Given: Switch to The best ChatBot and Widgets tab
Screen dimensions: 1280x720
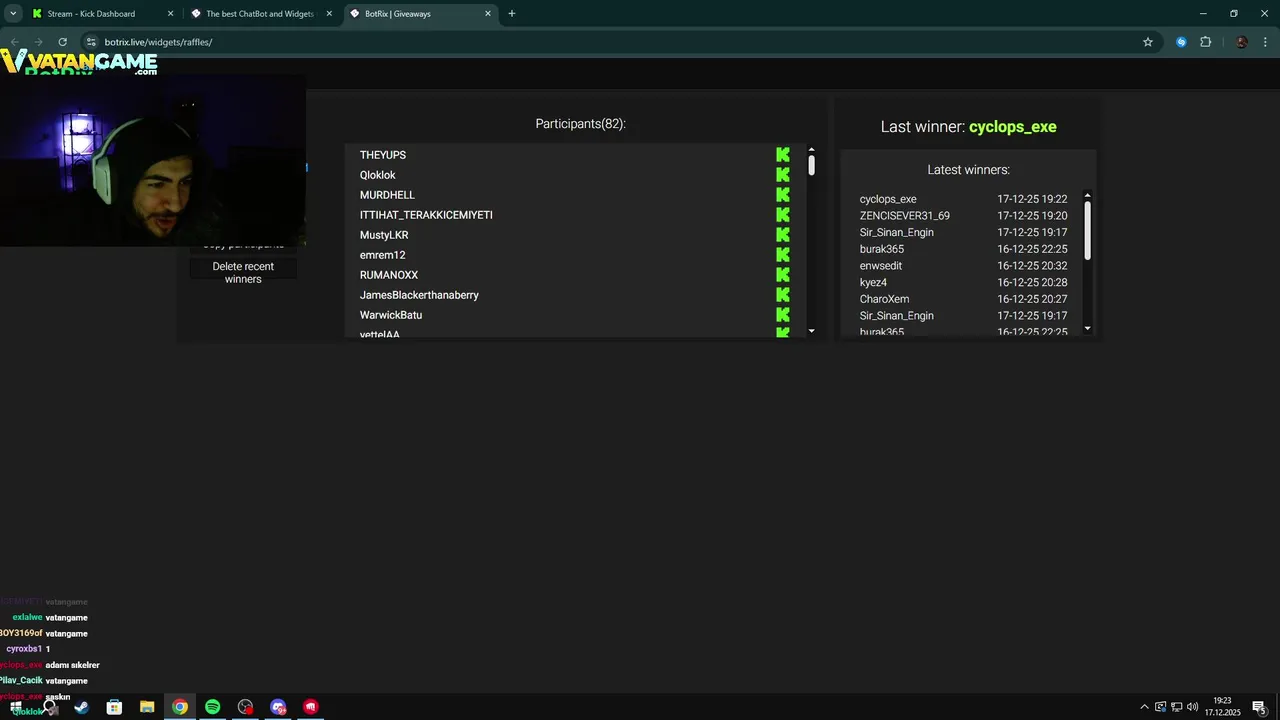Looking at the screenshot, I should click(260, 14).
